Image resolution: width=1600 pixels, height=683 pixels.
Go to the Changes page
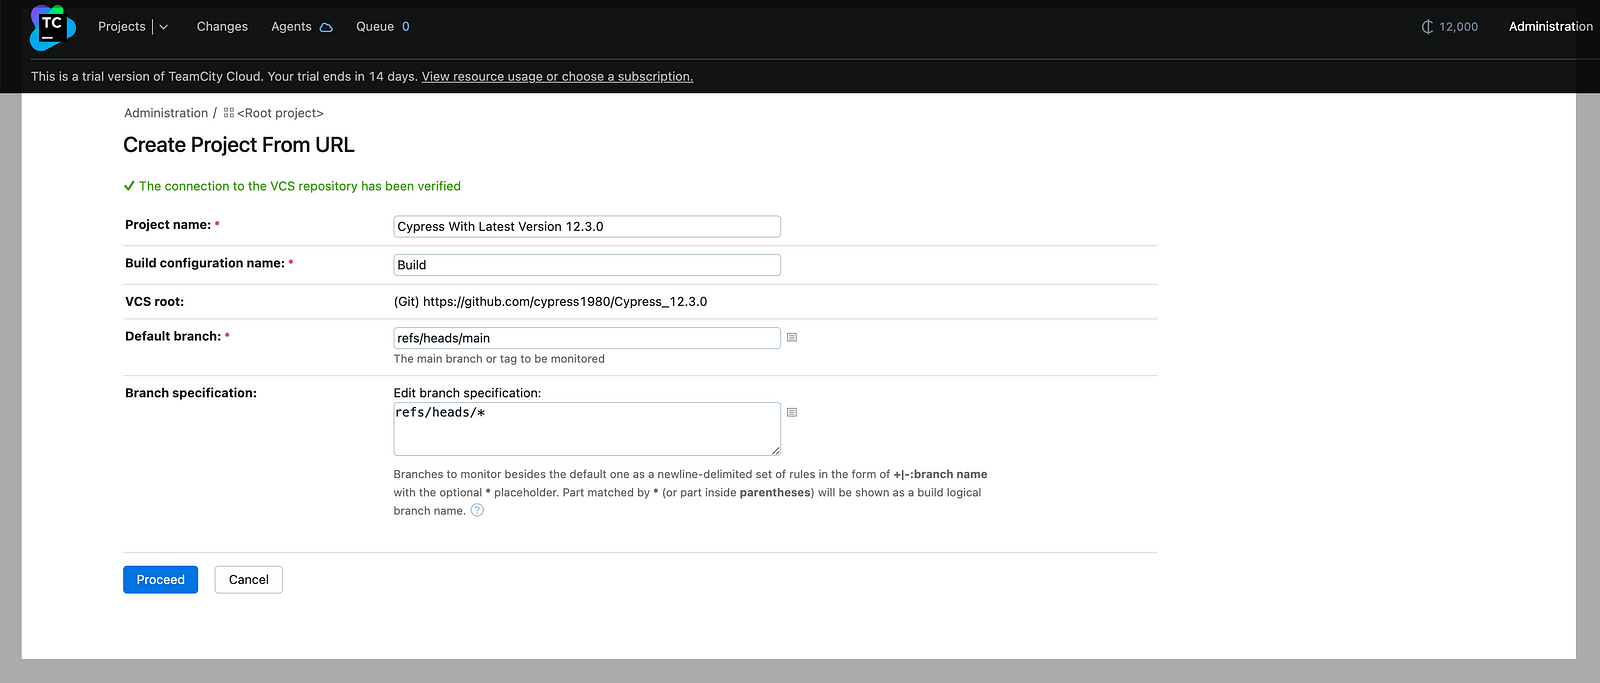click(x=222, y=27)
